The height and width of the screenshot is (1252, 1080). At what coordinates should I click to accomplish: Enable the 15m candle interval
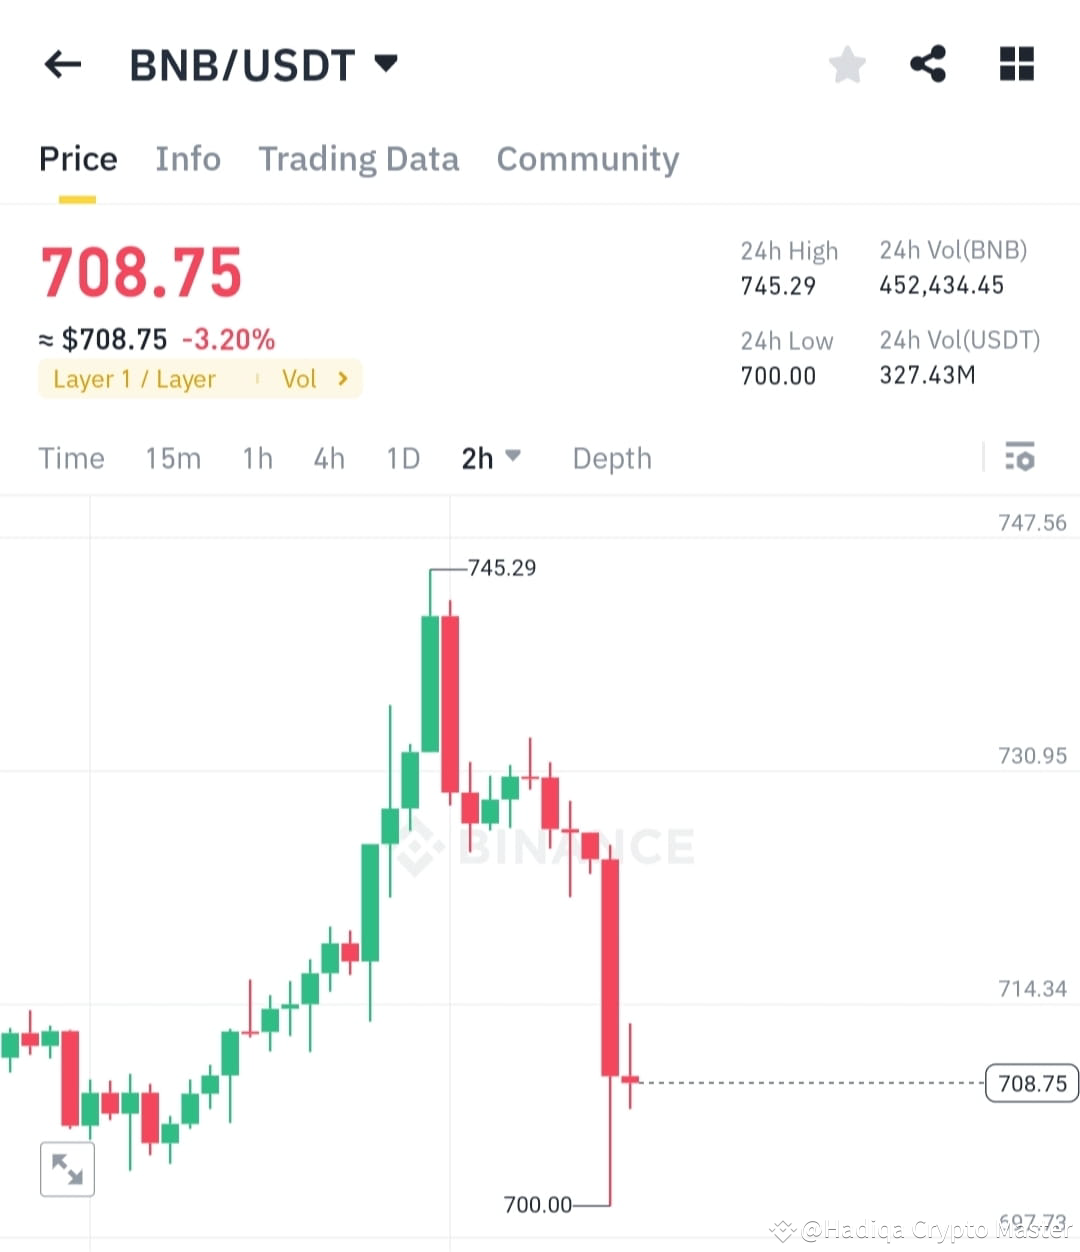point(172,458)
